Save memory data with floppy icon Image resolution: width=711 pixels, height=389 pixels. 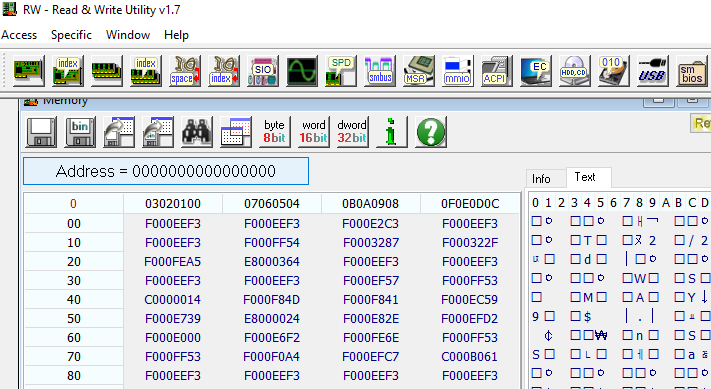[x=41, y=132]
